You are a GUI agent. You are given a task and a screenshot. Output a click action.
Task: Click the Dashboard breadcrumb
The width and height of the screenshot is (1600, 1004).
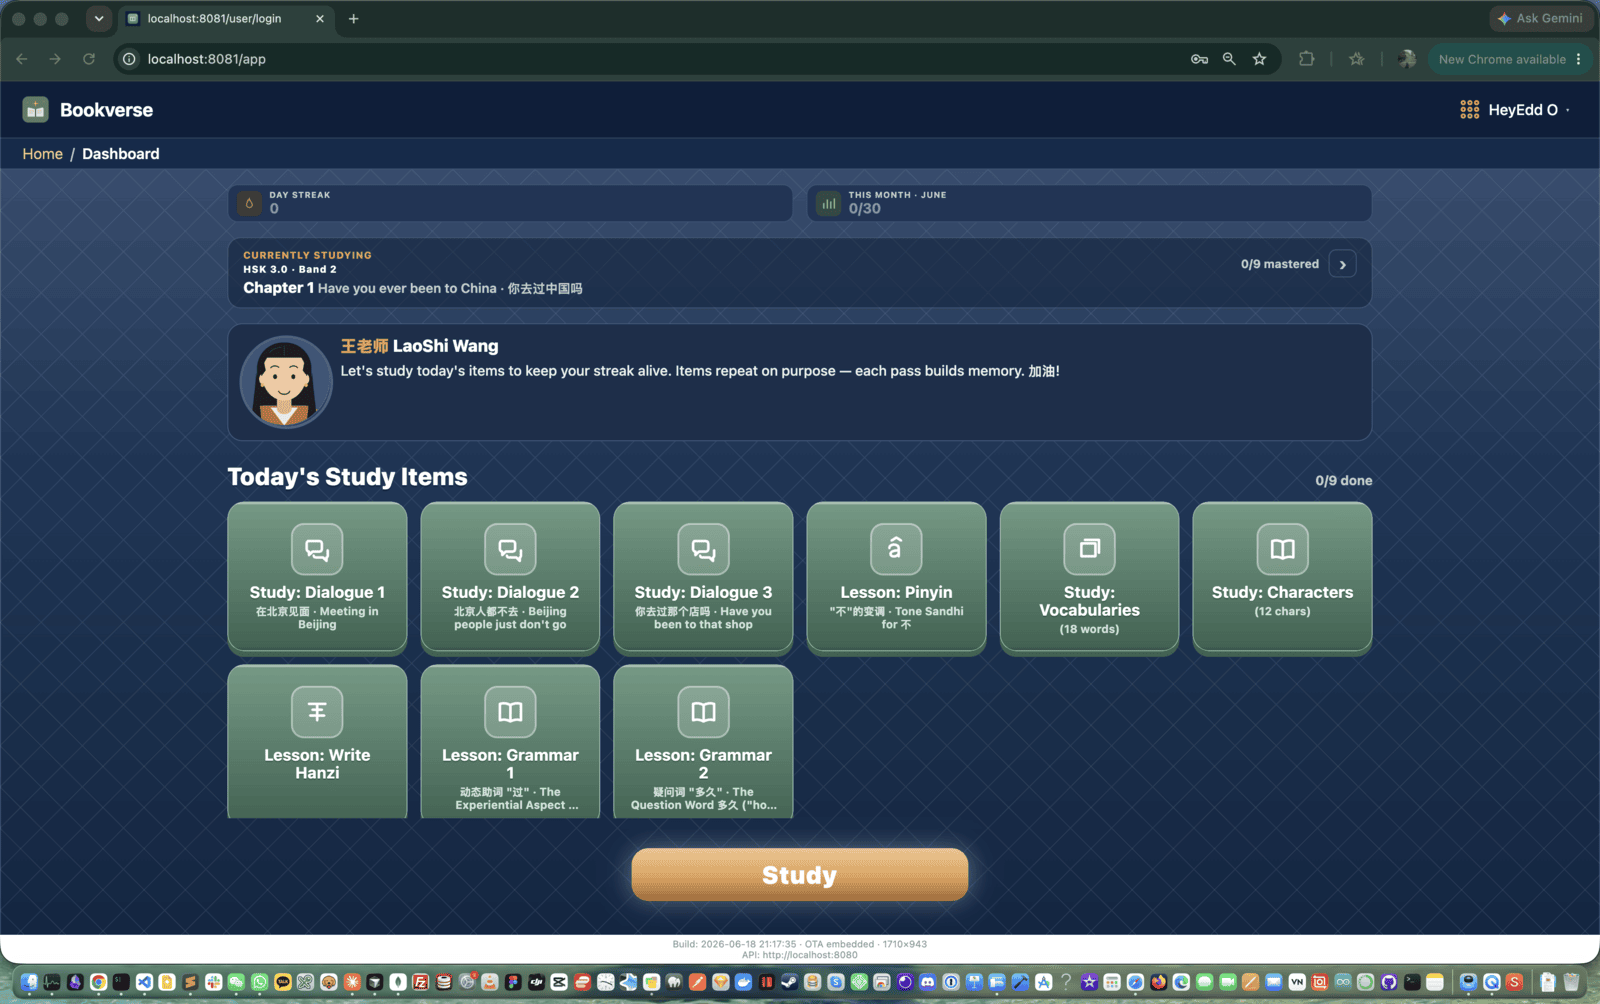(x=121, y=154)
